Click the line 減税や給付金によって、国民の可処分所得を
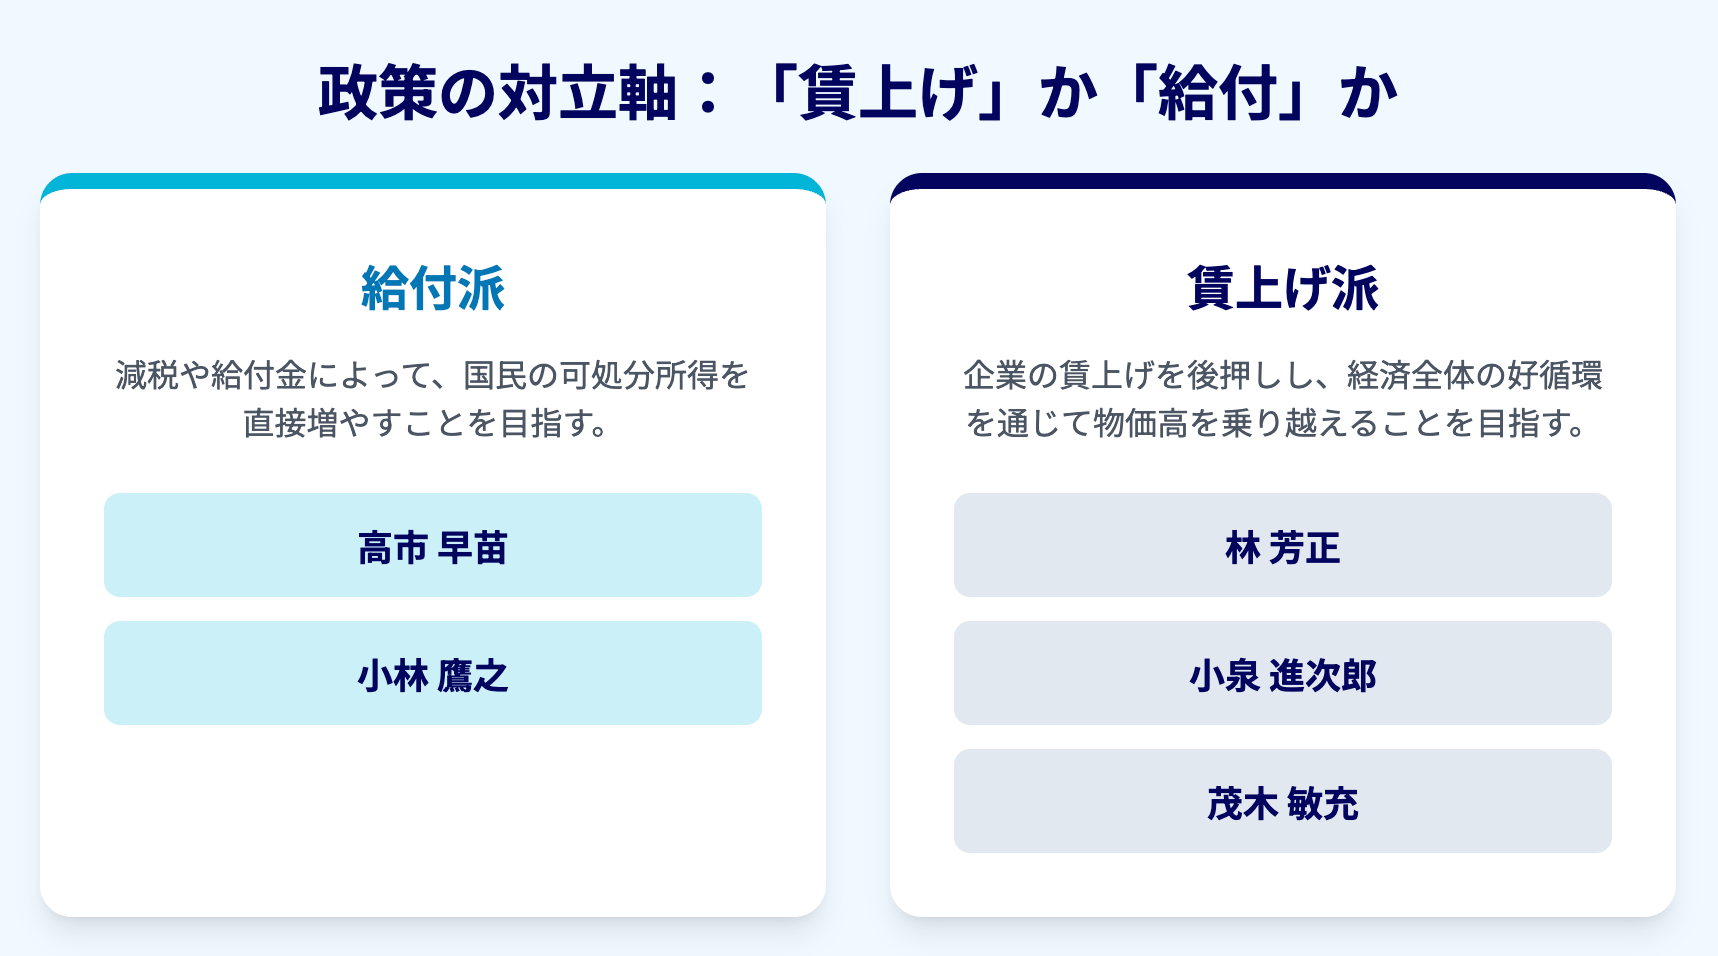 coord(432,376)
